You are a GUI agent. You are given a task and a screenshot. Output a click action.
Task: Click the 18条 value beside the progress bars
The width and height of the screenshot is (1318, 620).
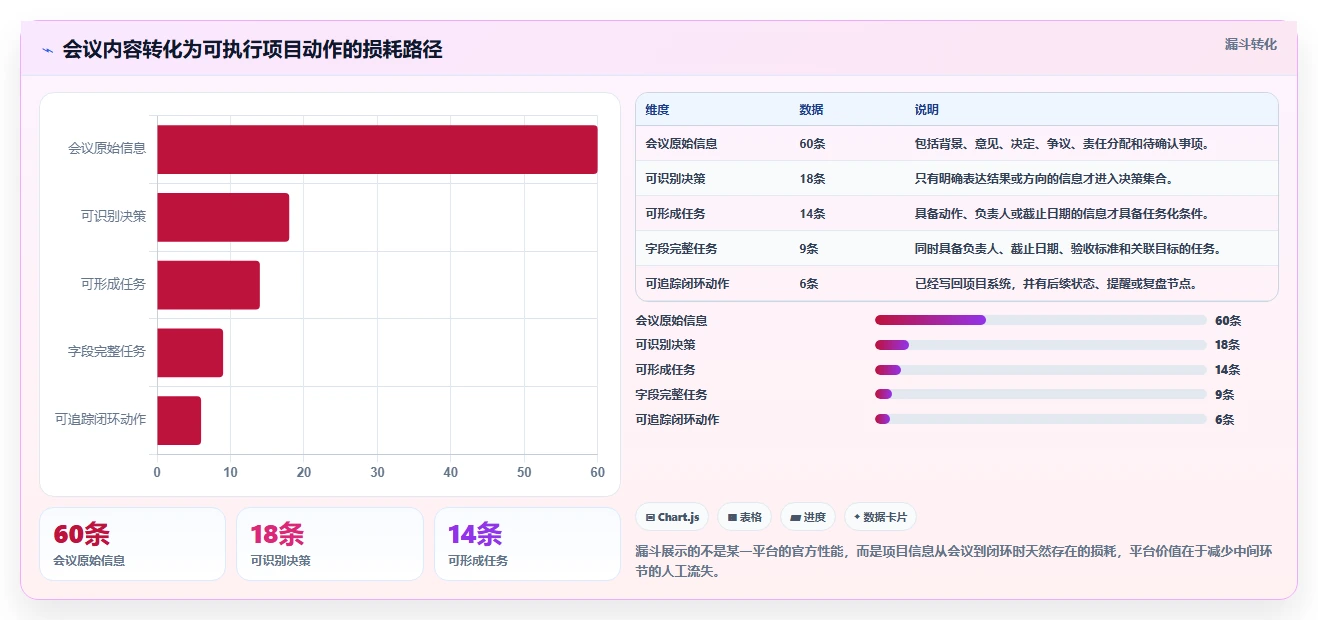(1228, 345)
